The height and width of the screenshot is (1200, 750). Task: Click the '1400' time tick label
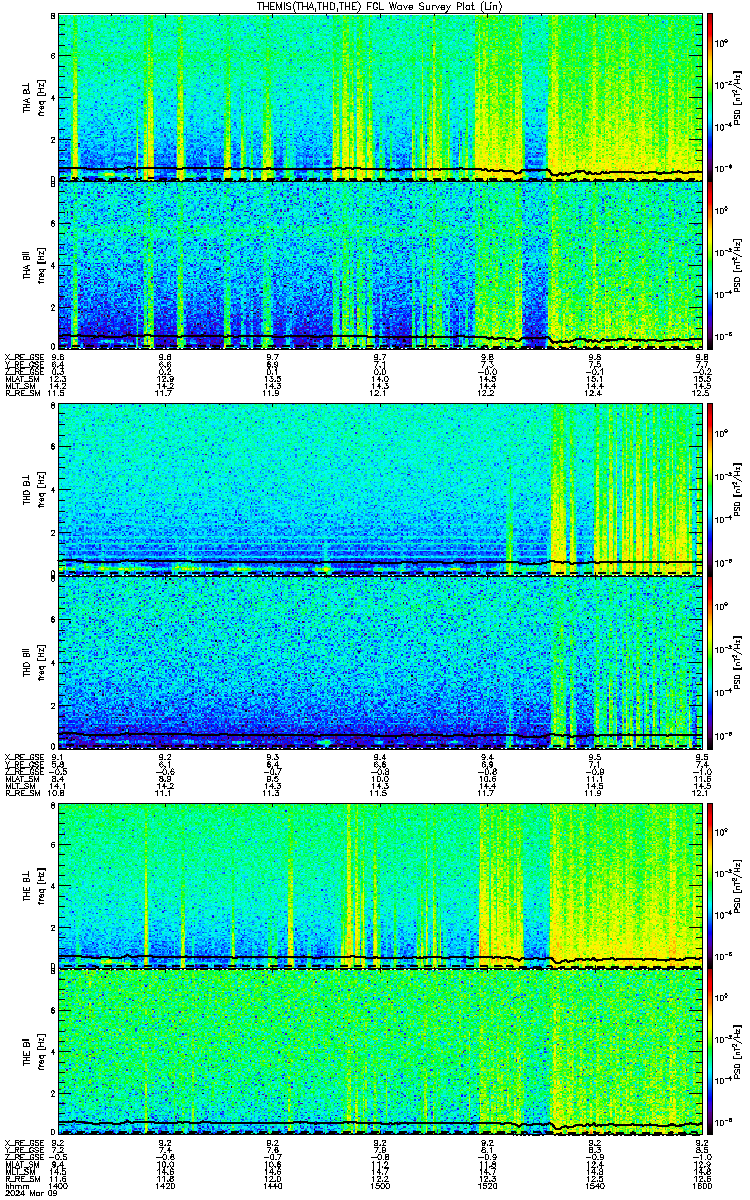pos(58,1188)
